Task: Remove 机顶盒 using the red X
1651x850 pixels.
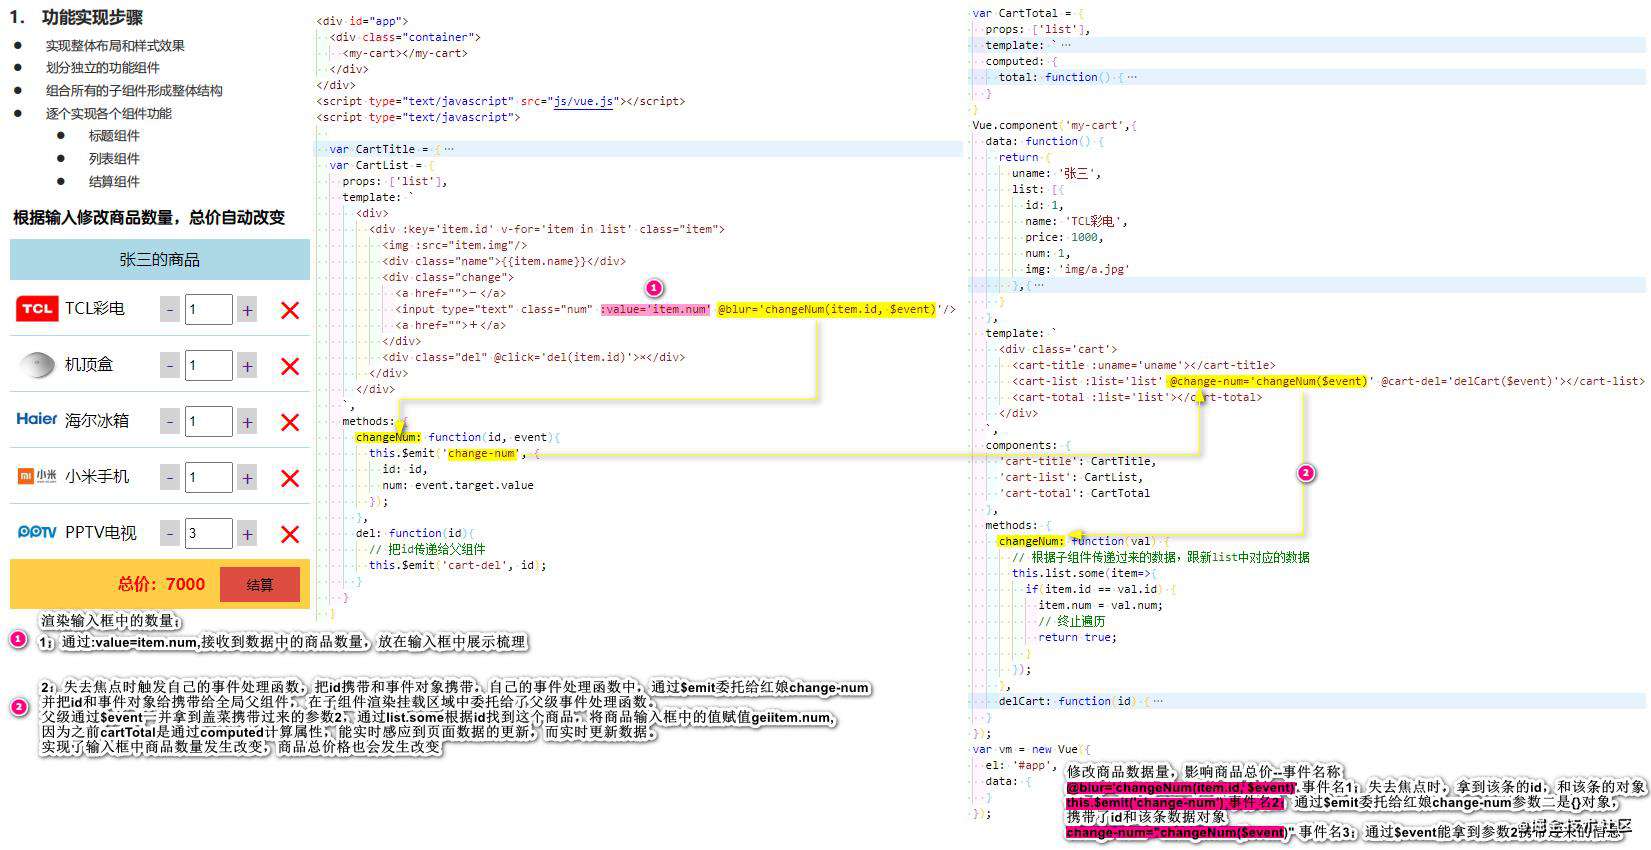Action: pyautogui.click(x=290, y=367)
